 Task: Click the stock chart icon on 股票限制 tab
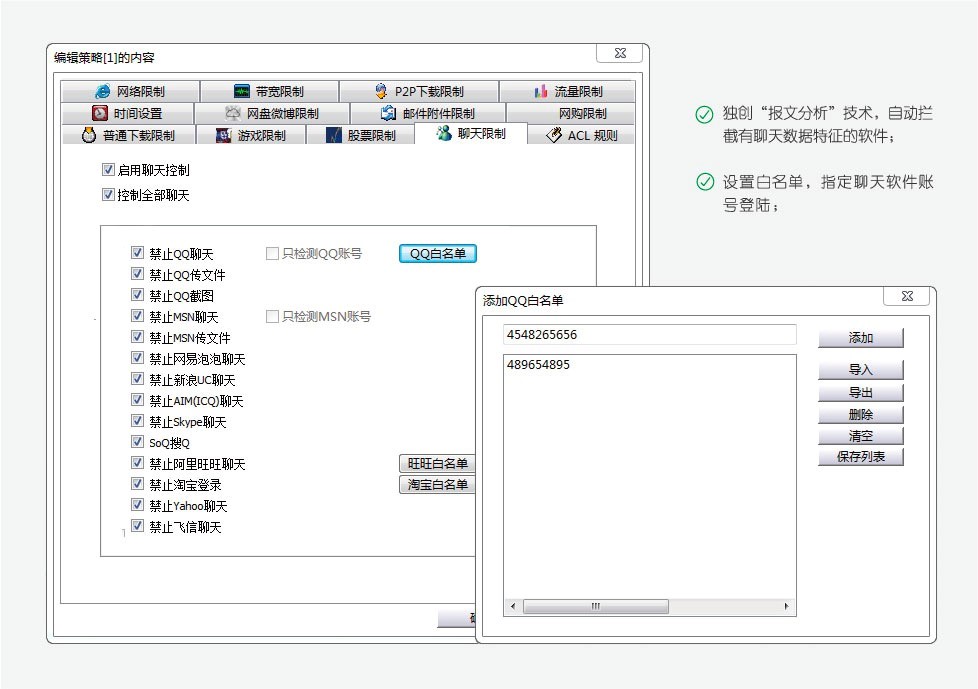[334, 135]
